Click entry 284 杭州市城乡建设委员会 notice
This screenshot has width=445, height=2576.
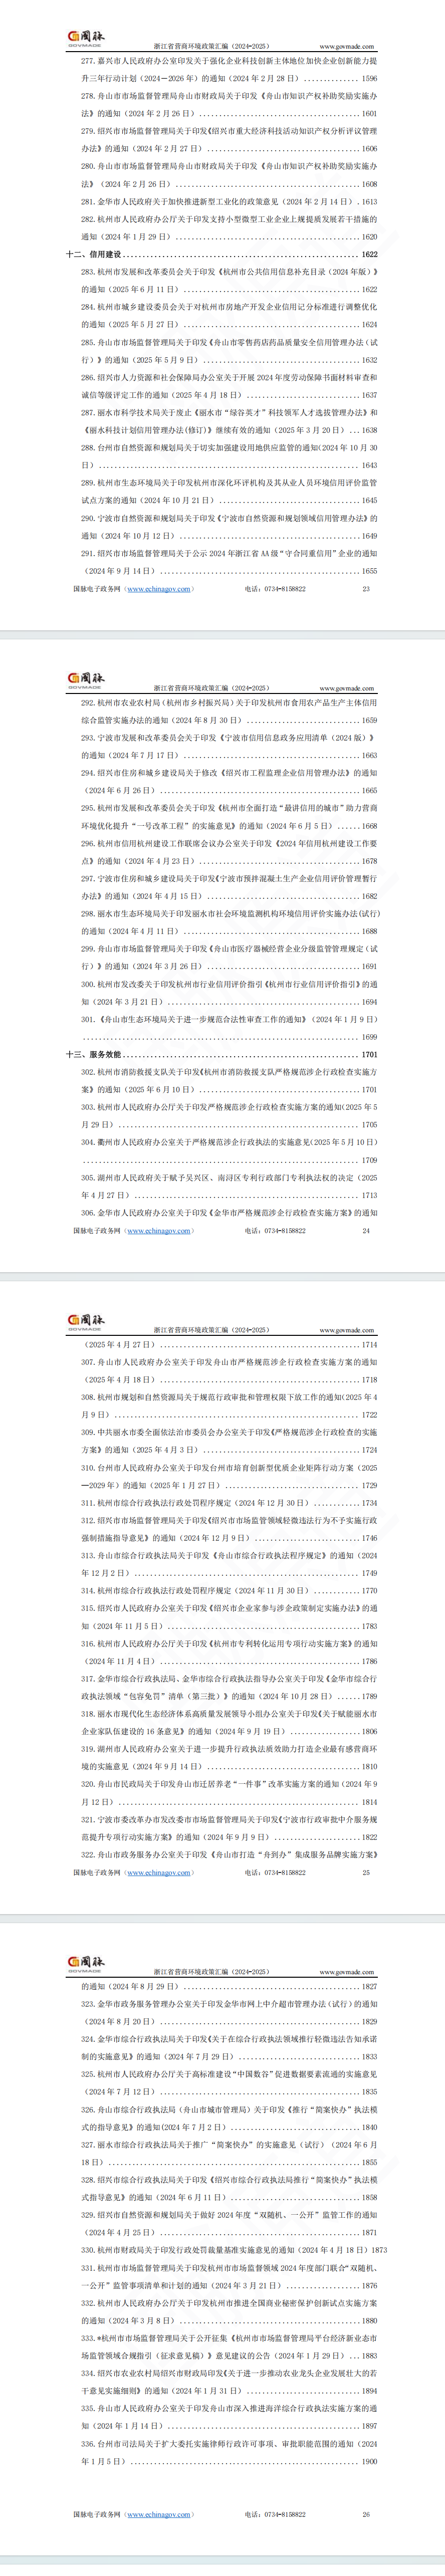229,315
